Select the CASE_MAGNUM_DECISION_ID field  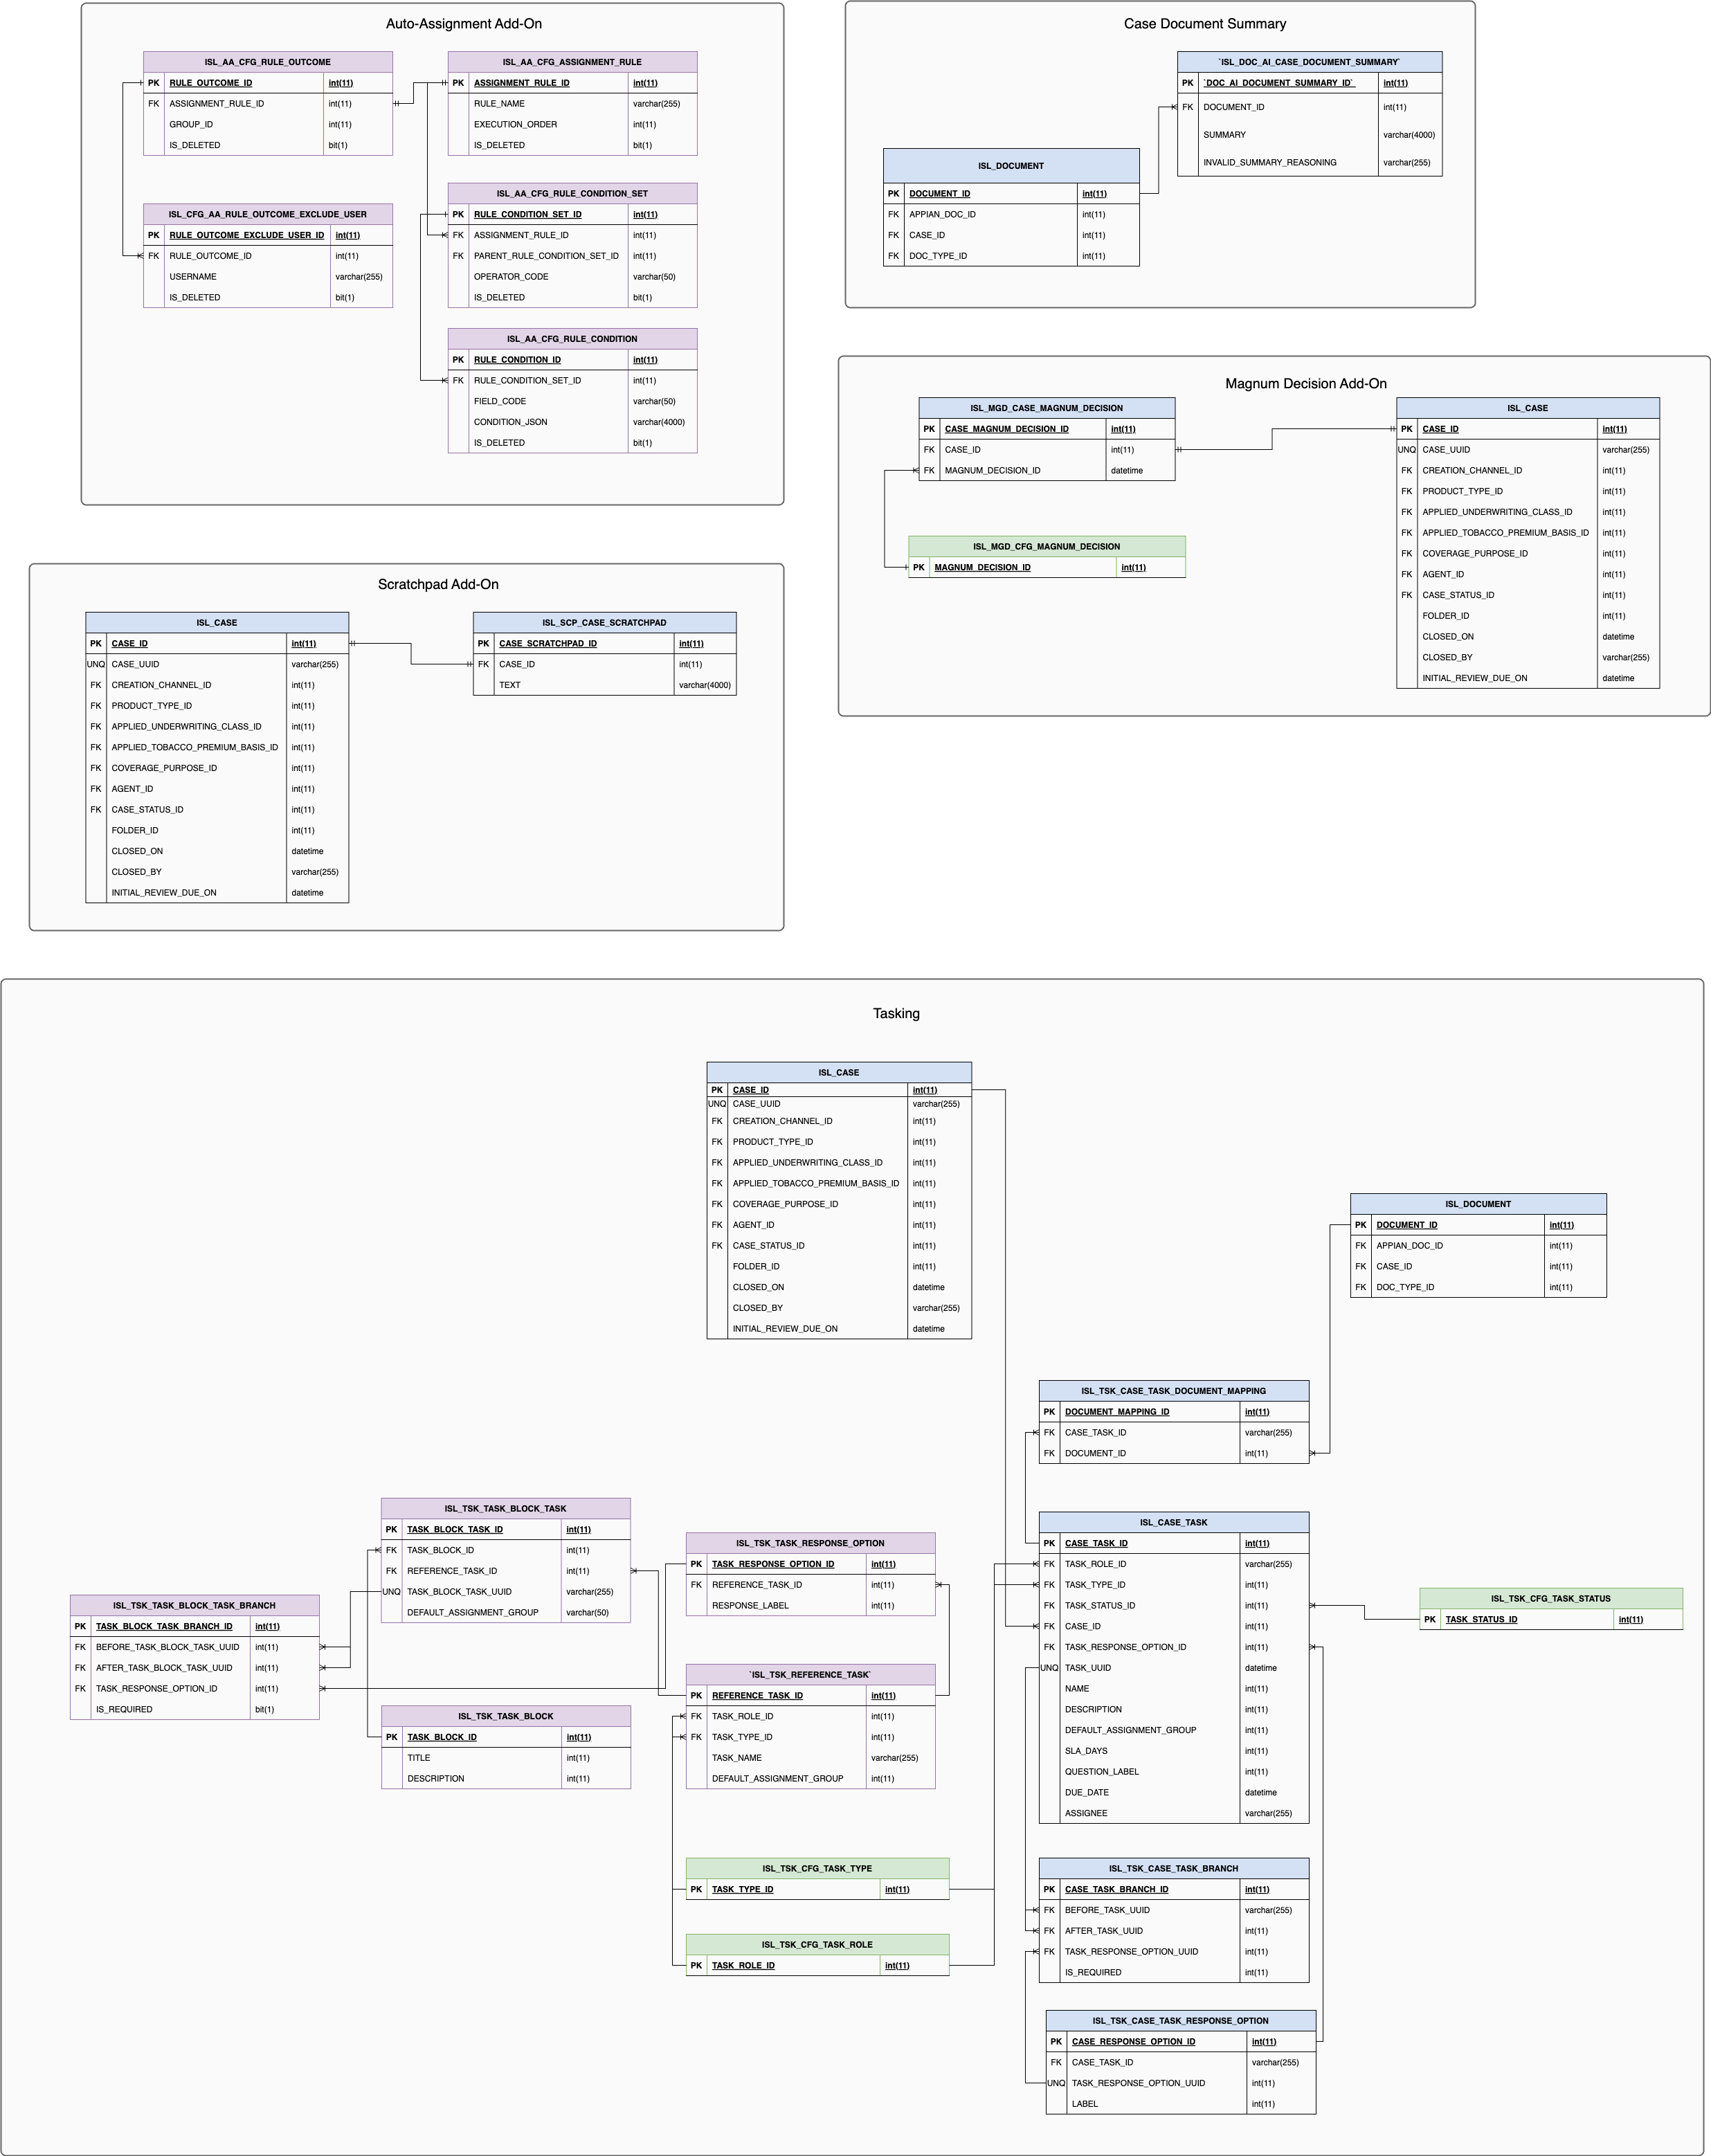pos(1047,429)
